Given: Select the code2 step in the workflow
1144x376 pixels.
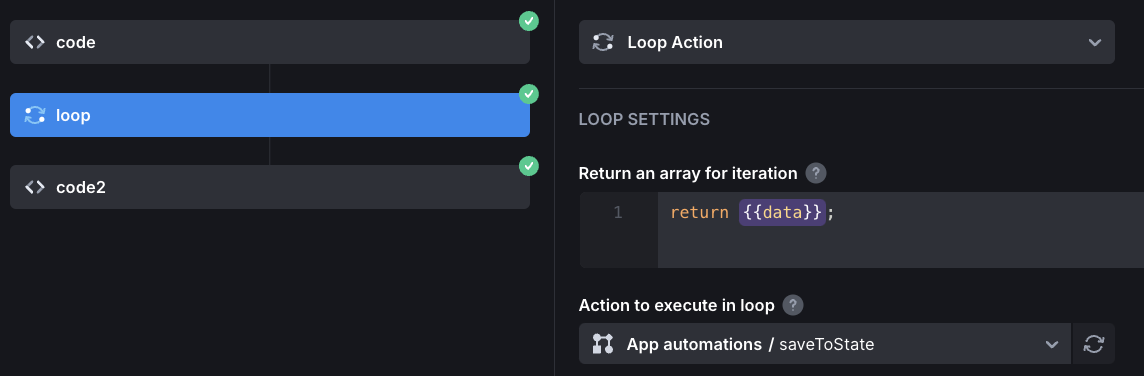Looking at the screenshot, I should click(269, 187).
